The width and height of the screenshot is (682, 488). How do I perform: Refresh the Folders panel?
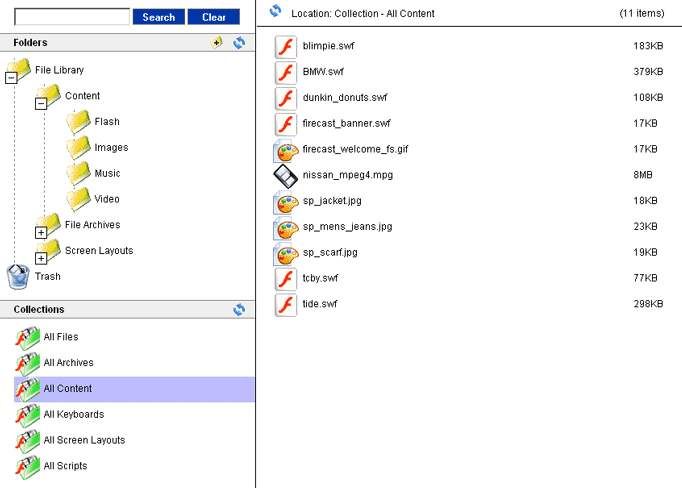[x=239, y=43]
